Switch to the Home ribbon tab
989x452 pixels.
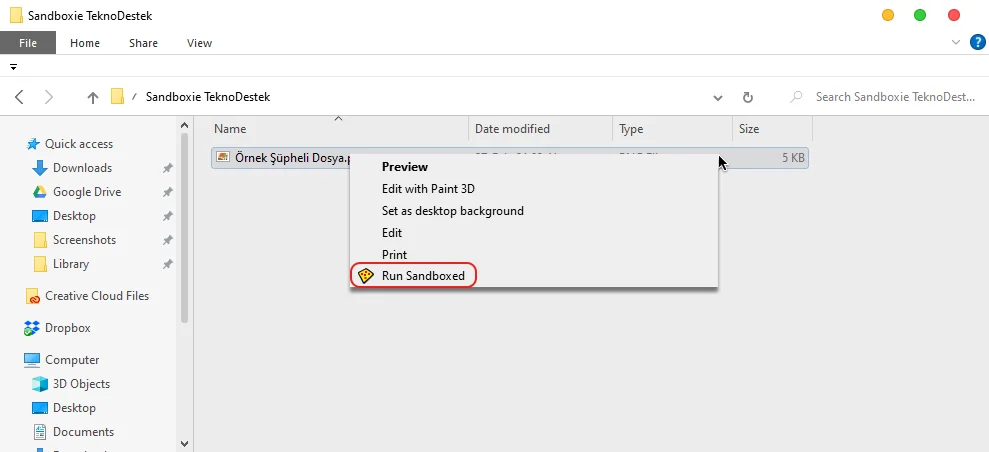pyautogui.click(x=85, y=43)
